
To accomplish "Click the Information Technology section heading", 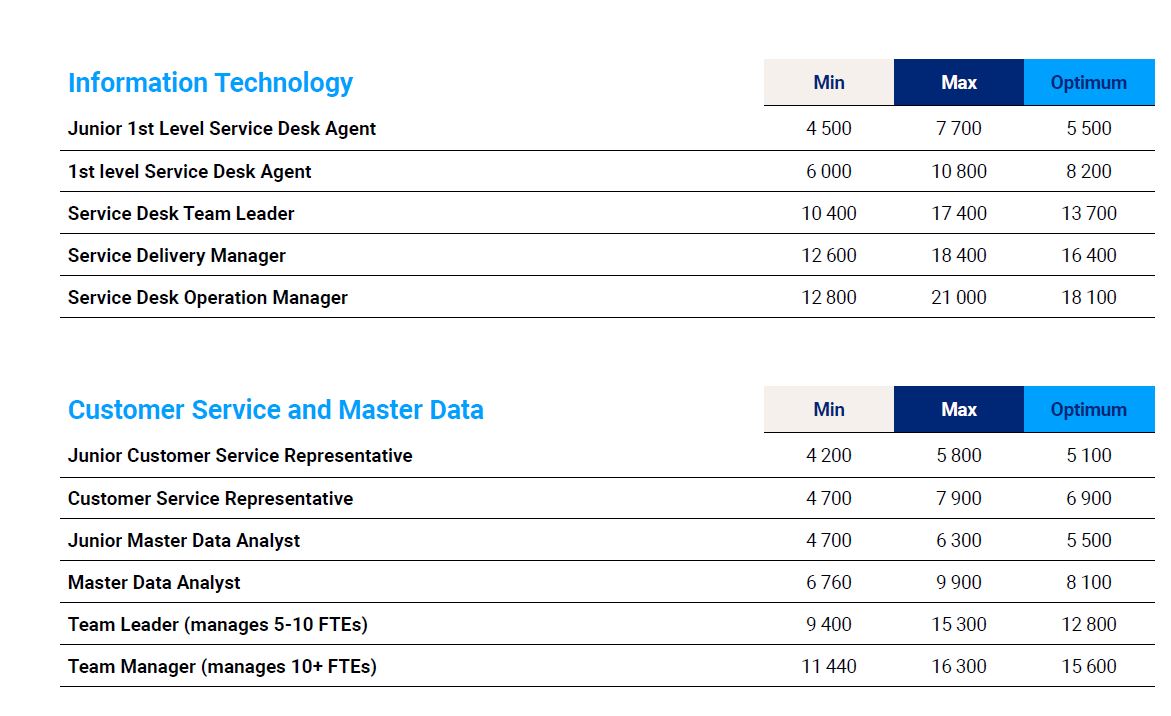I will [210, 83].
